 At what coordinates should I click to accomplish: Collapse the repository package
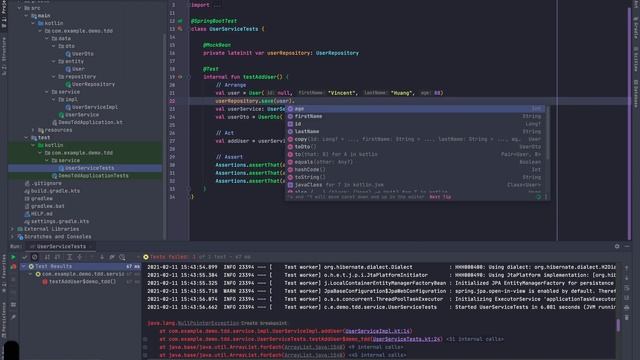tap(53, 76)
